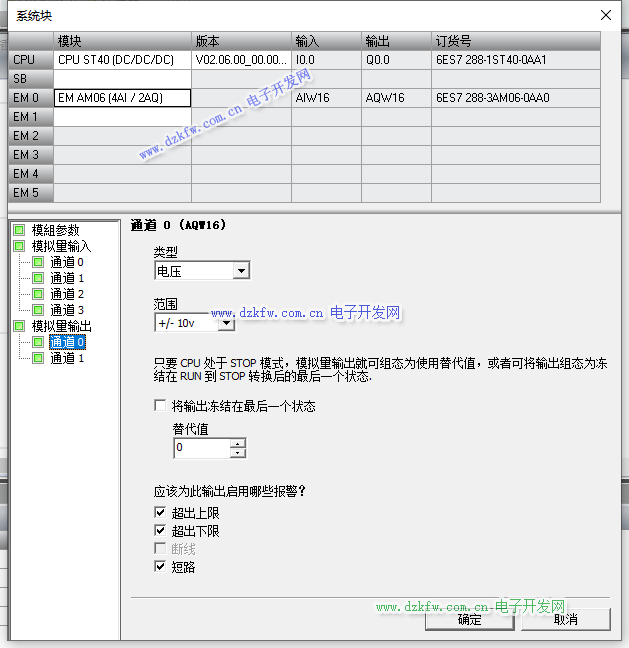Open the 类型 电压 dropdown
Image resolution: width=629 pixels, height=648 pixels.
(x=240, y=271)
